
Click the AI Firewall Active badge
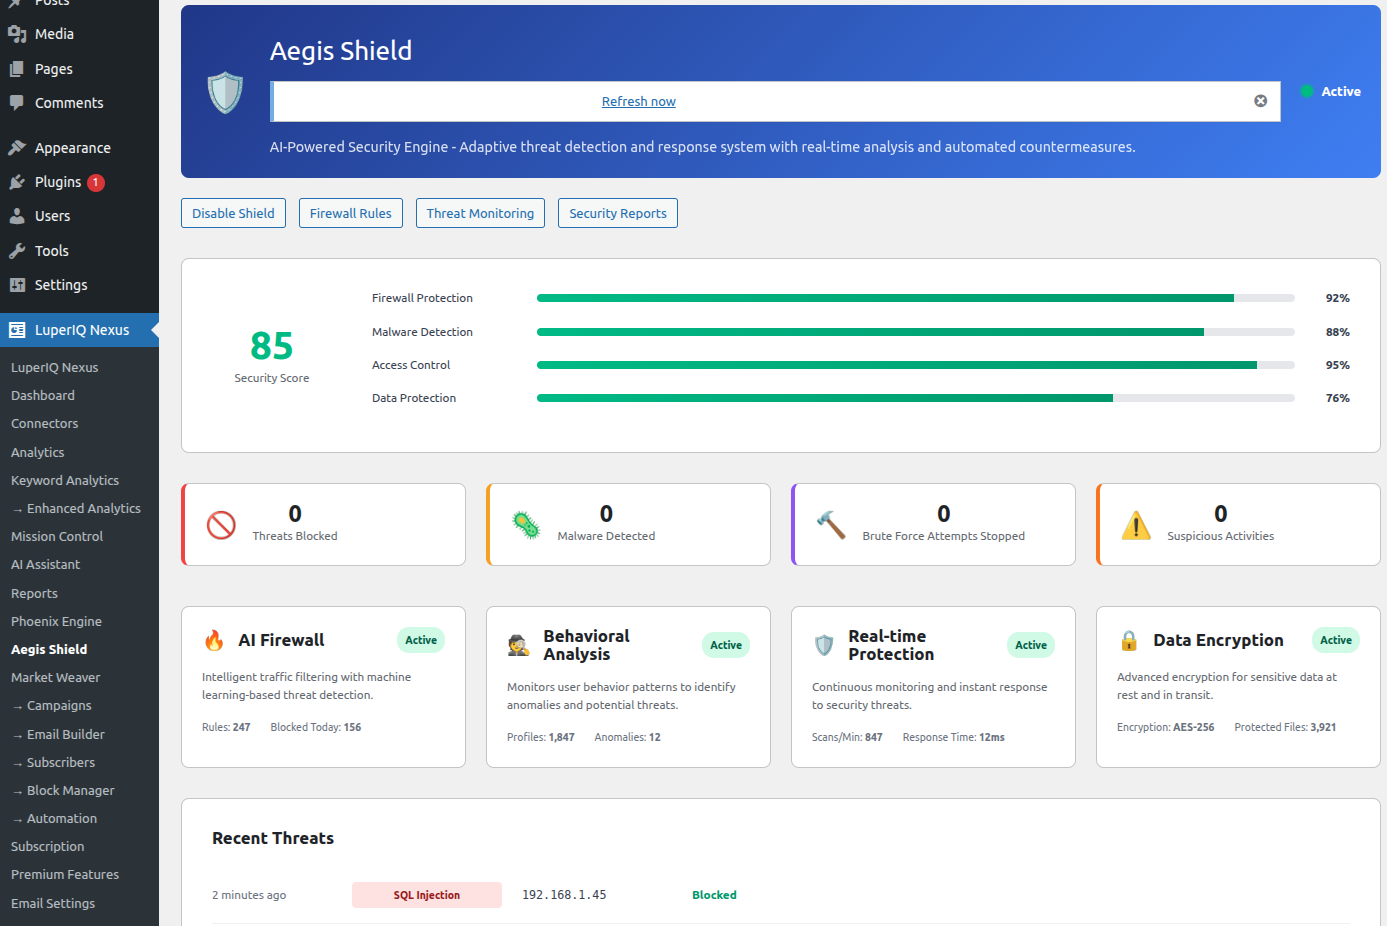[x=421, y=640]
